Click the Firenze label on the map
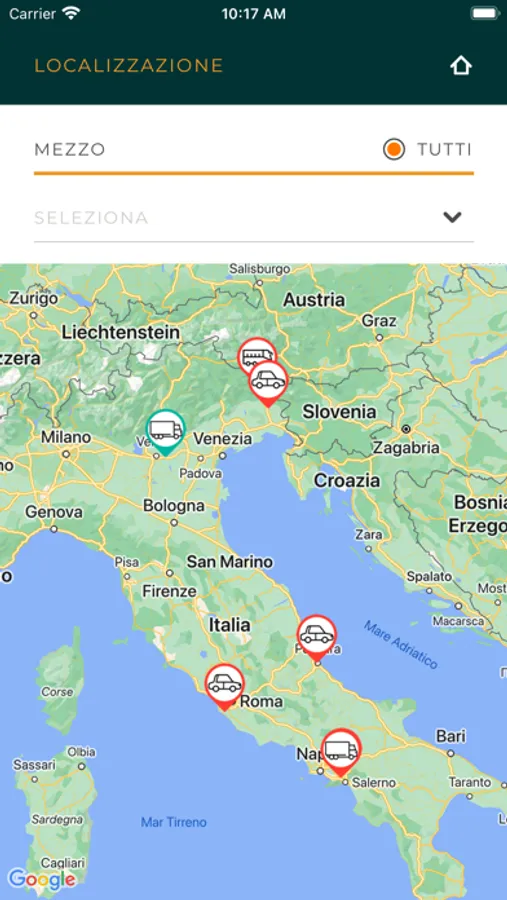Screen dimensions: 507x900 [x=169, y=591]
